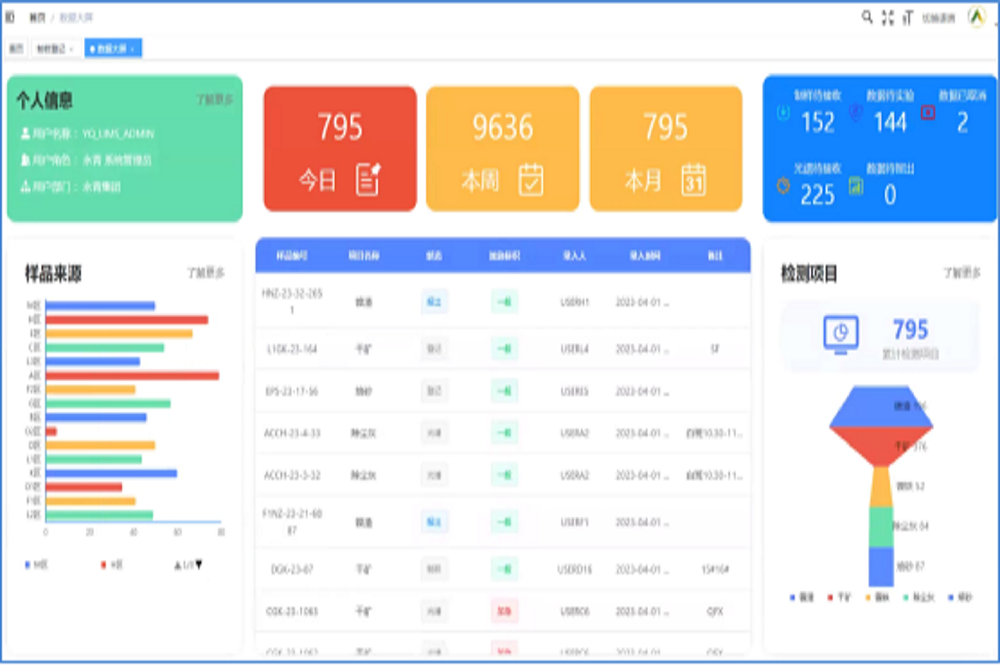Screen dimensions: 1000x666
Task: Click the calendar check icon on 本周 card
Action: click(531, 179)
